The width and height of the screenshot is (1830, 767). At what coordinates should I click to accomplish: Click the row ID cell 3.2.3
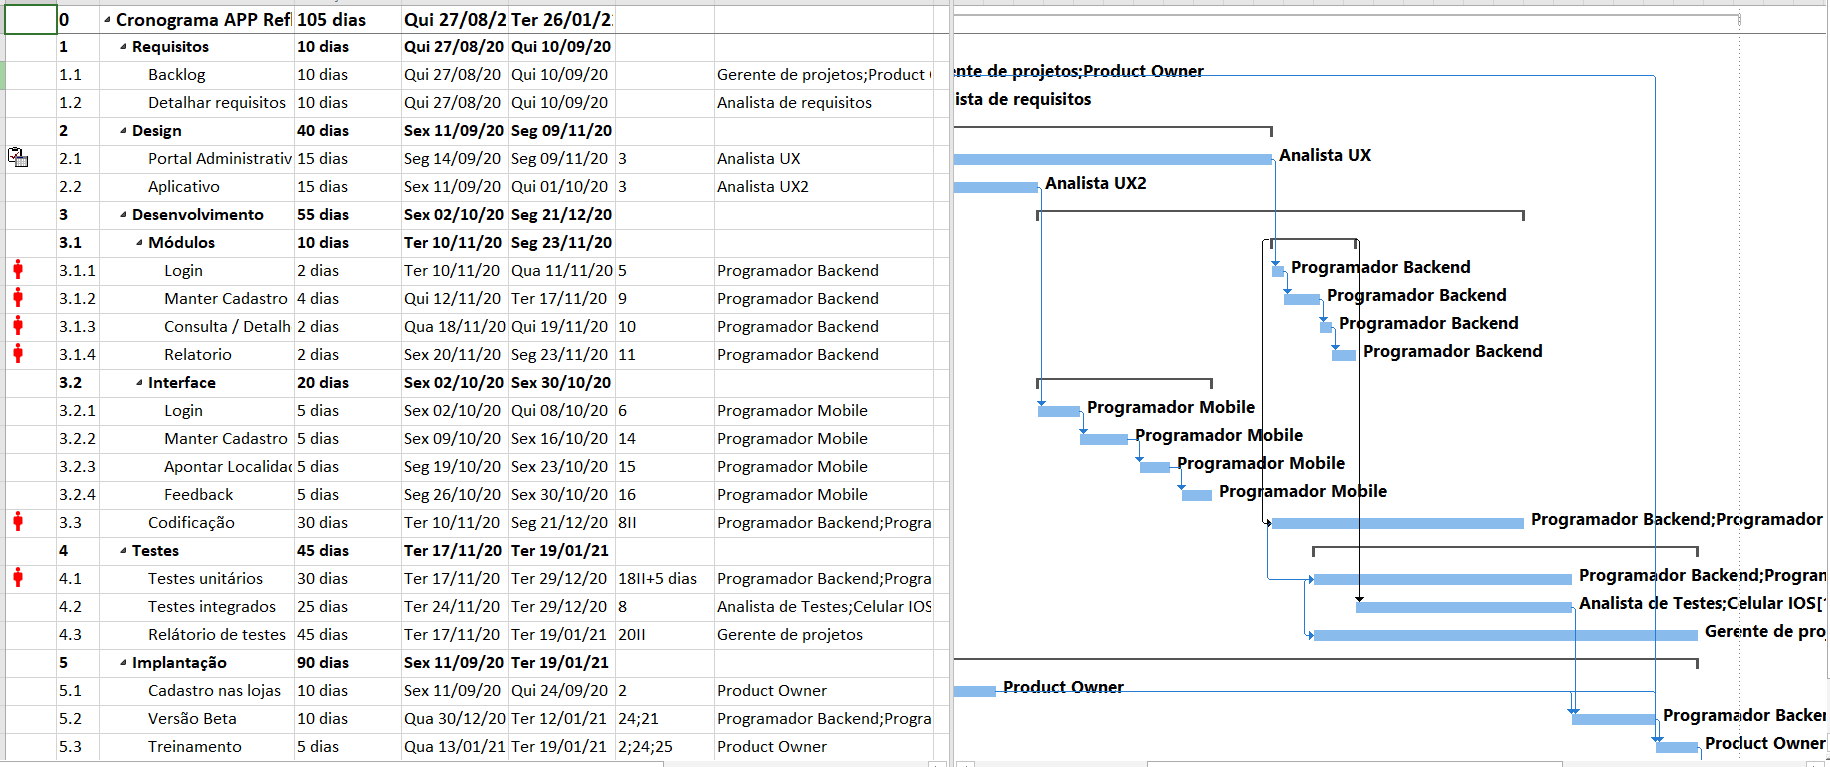pyautogui.click(x=77, y=467)
